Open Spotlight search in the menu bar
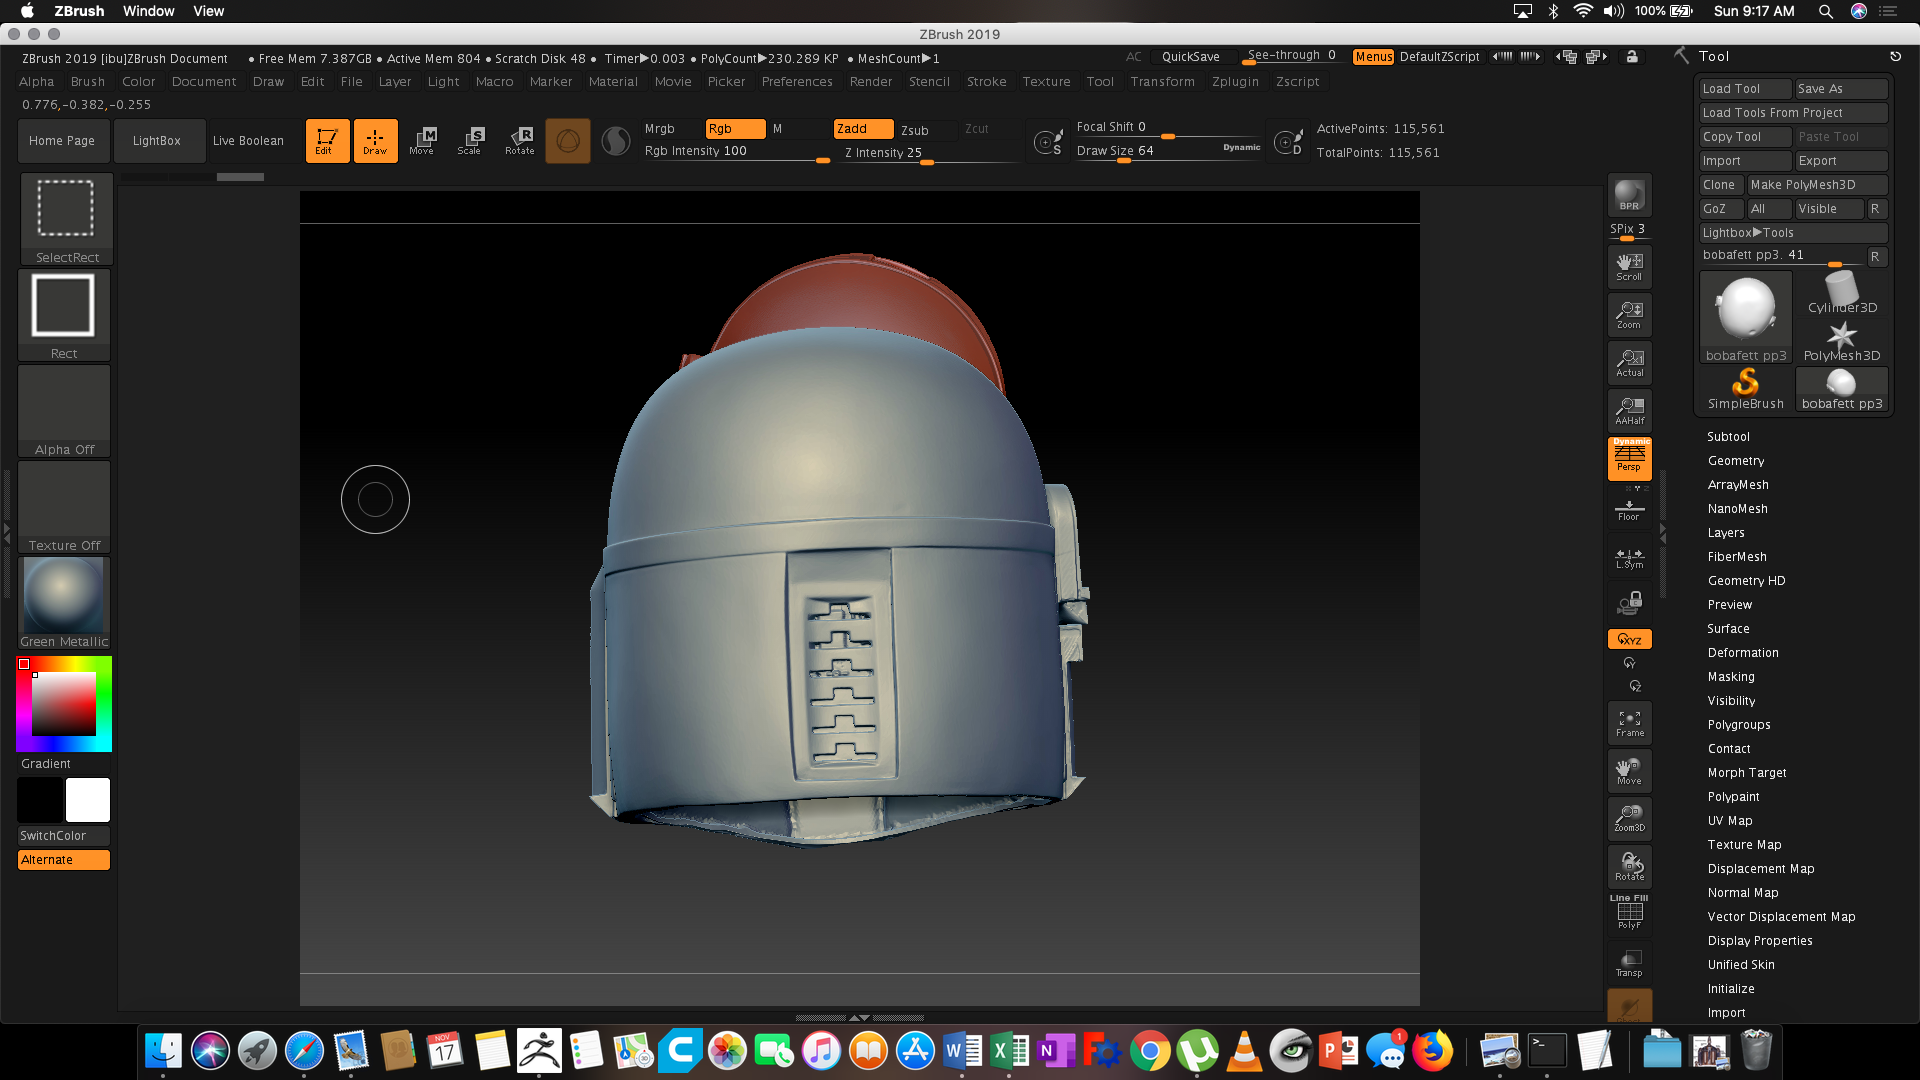 [1825, 11]
